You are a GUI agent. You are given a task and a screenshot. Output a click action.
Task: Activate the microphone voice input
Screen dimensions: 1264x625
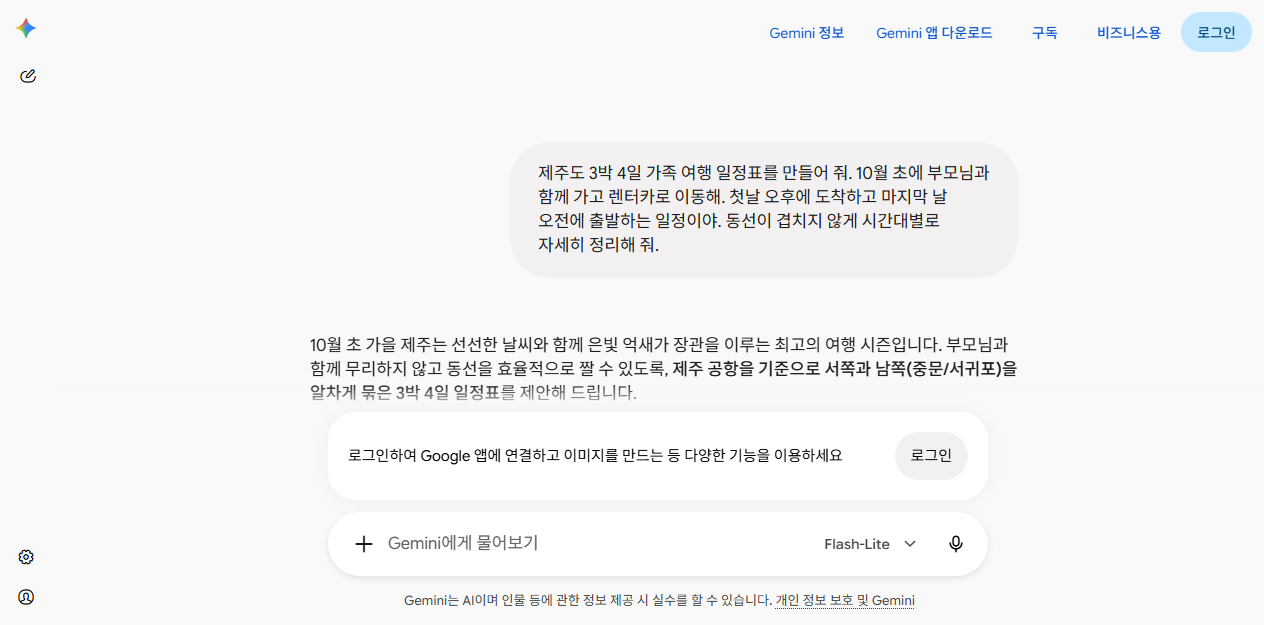[x=956, y=544]
